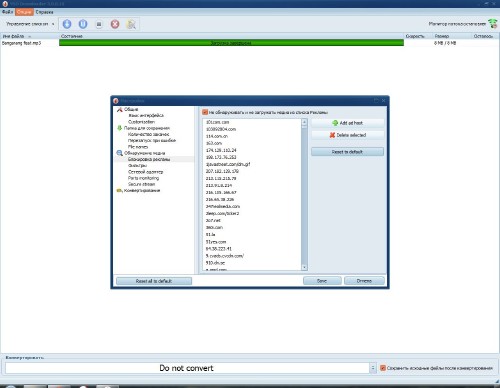
Task: Select the Customization tree item
Action: [x=141, y=122]
